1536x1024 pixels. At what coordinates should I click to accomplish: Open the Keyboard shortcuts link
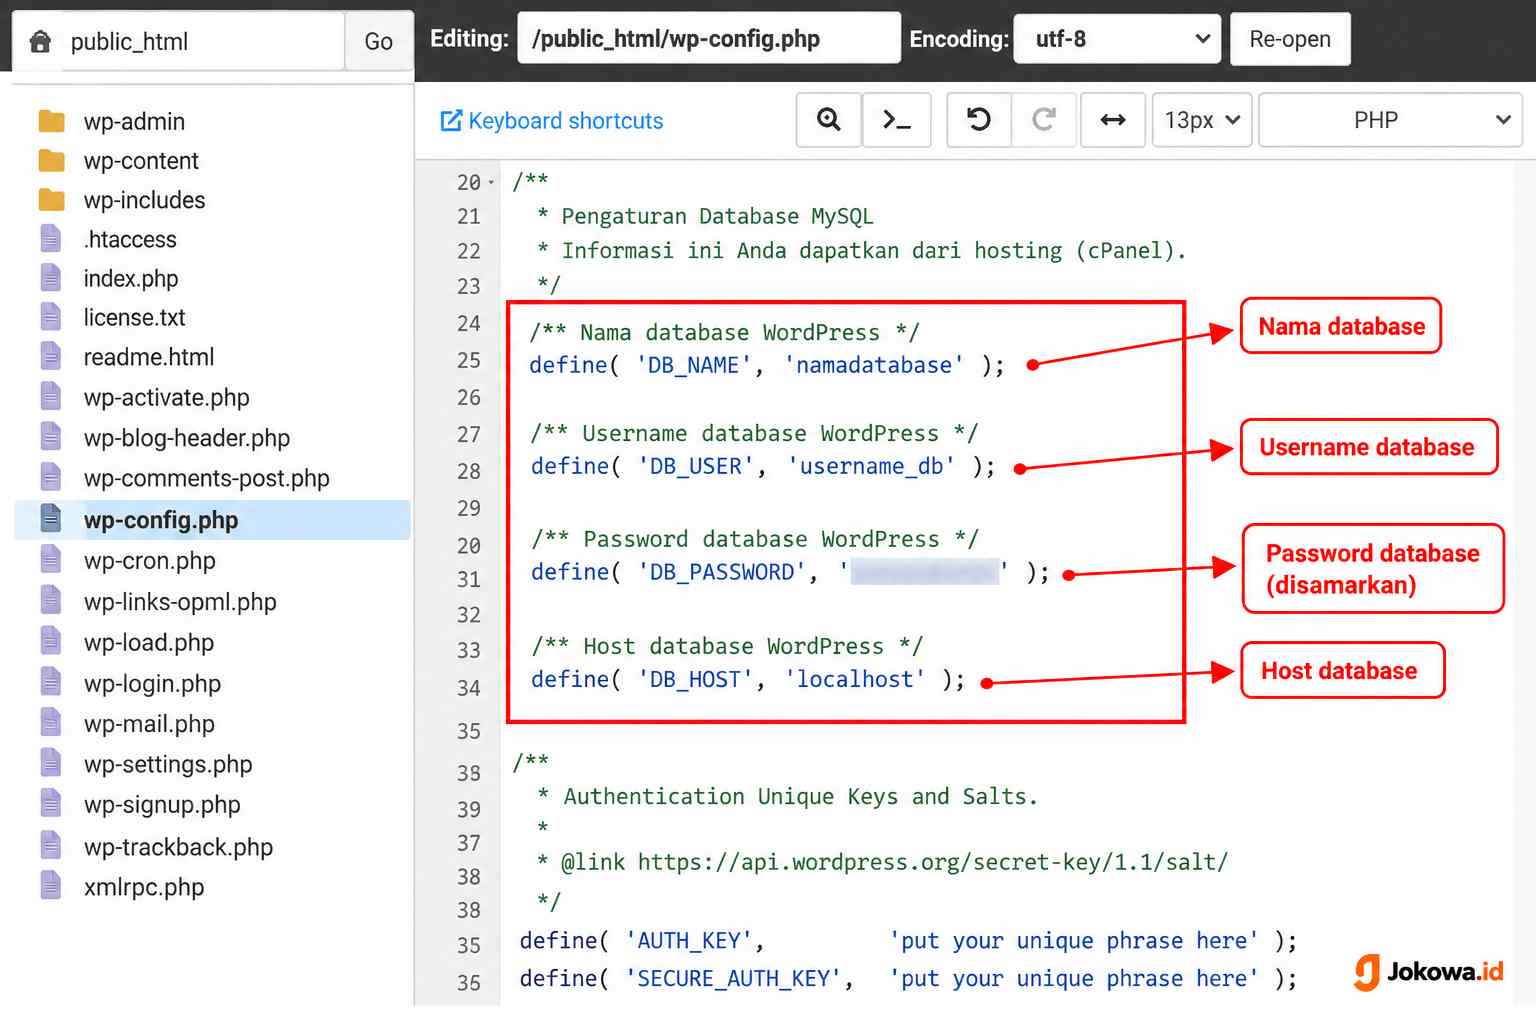552,121
